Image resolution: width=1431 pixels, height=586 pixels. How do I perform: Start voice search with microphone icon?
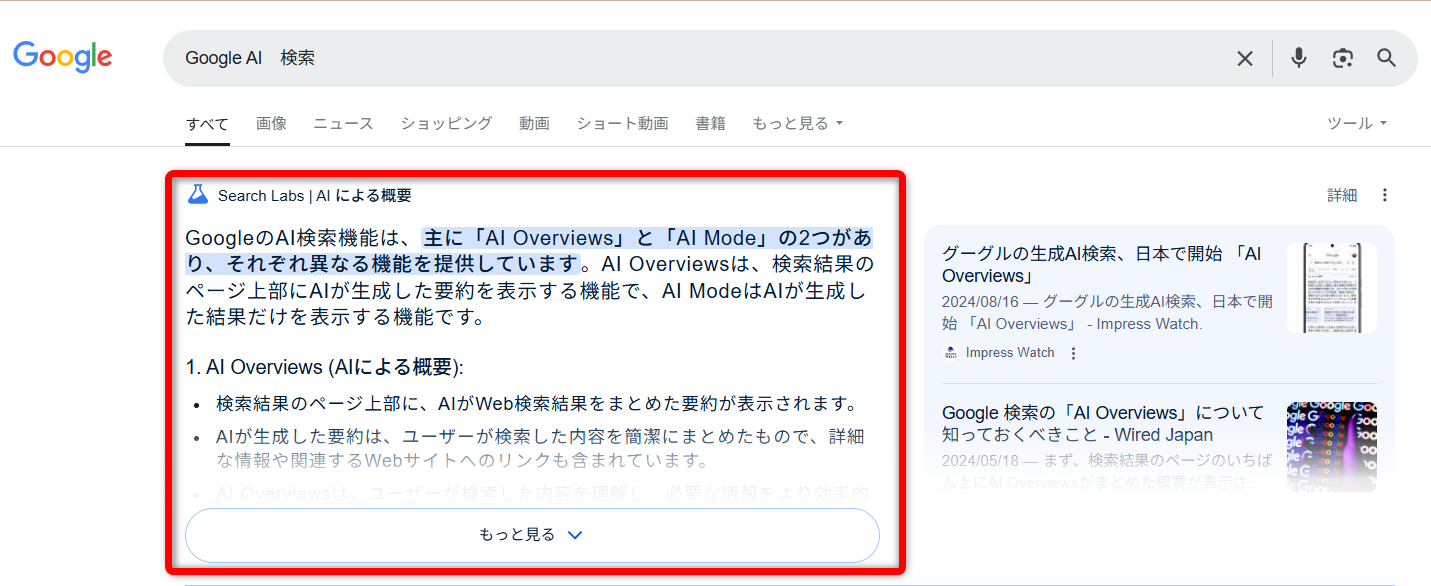point(1299,58)
